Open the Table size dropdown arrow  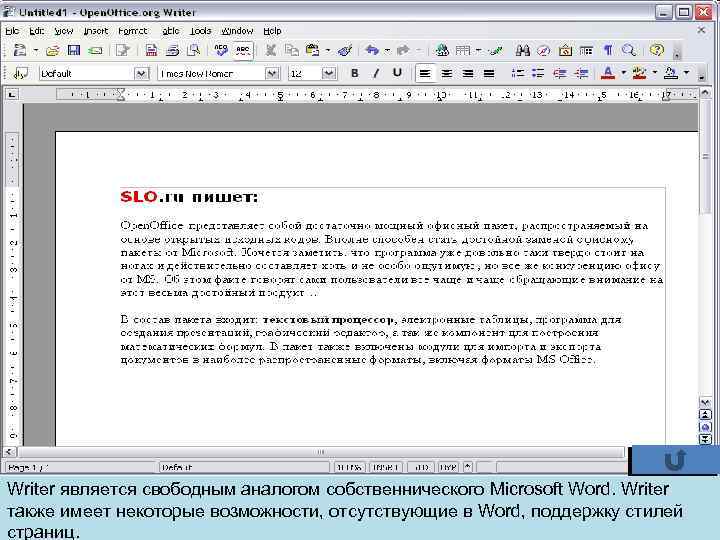tap(478, 50)
